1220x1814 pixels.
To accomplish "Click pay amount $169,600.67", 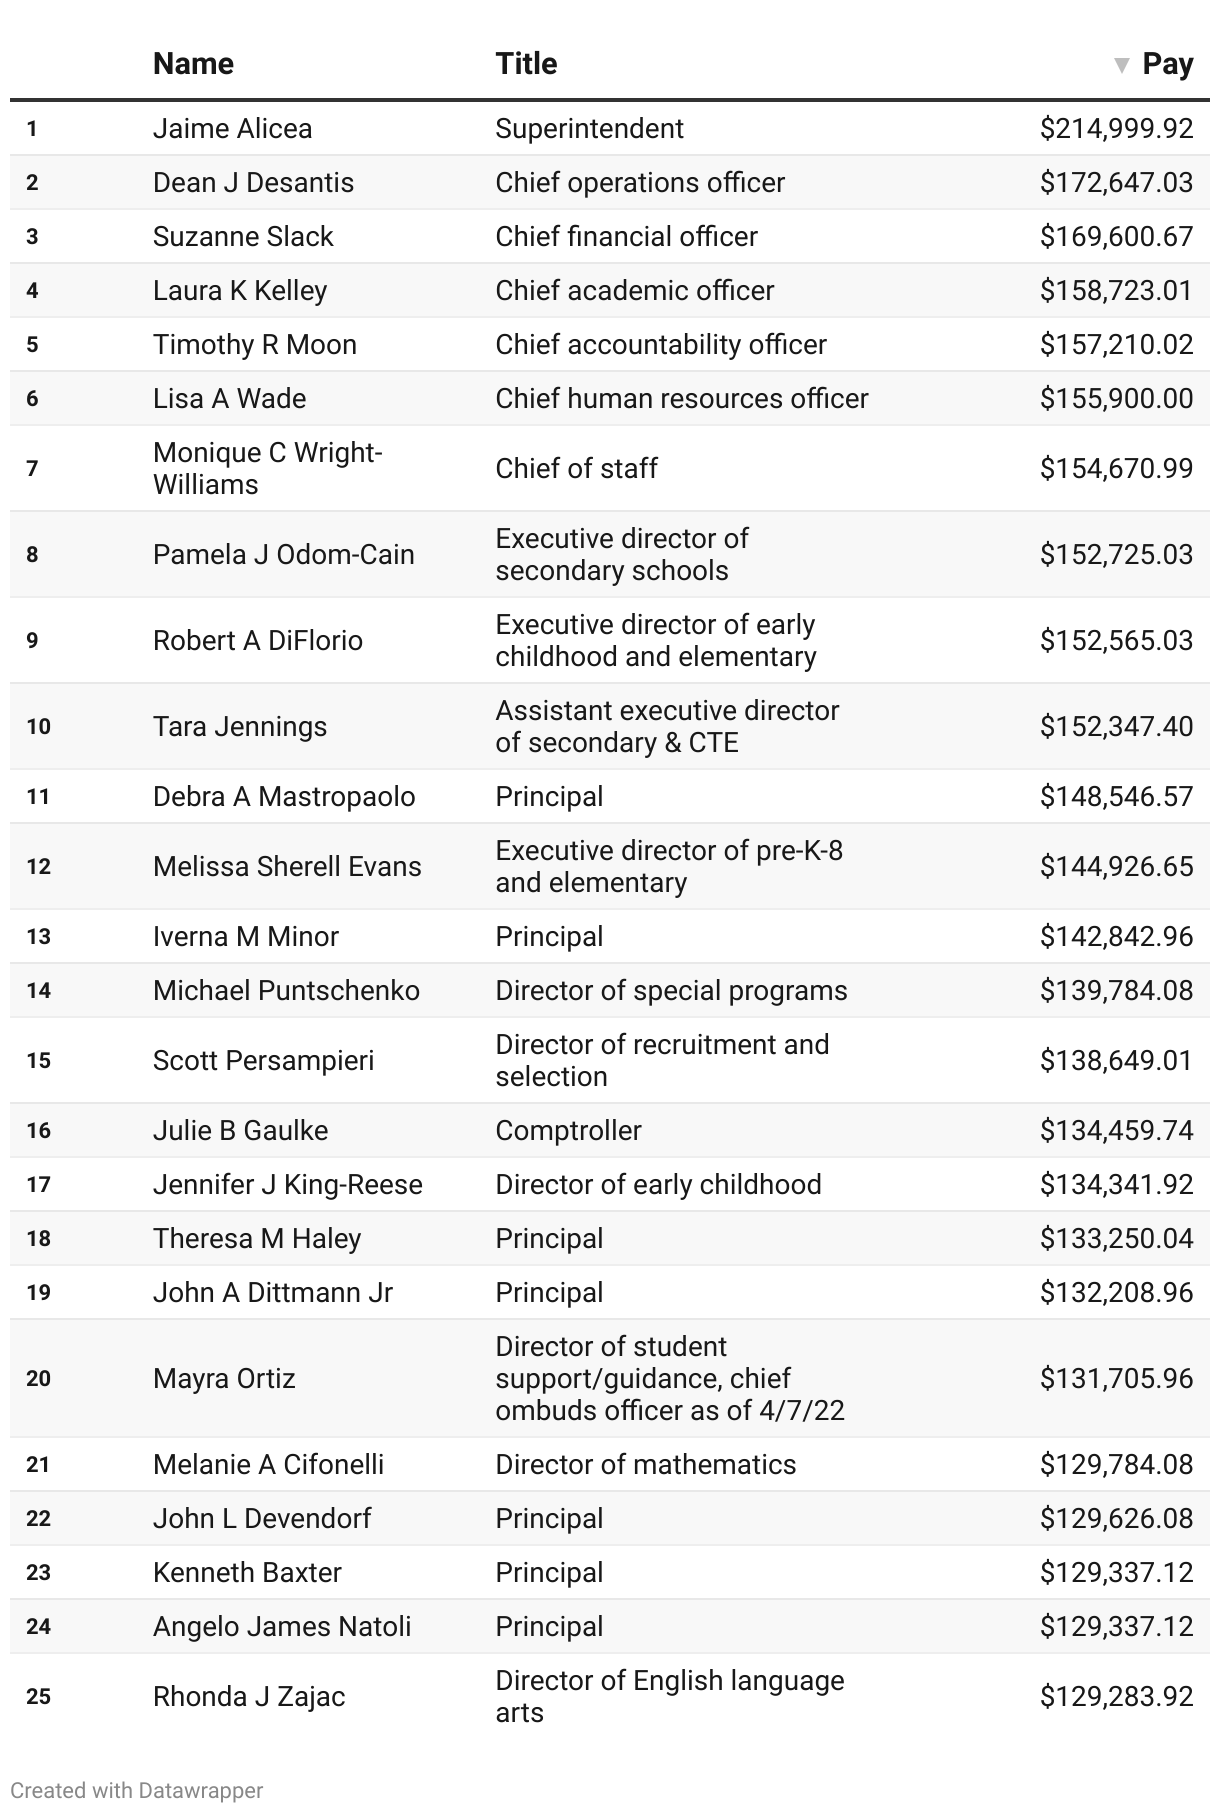I will tap(1116, 237).
